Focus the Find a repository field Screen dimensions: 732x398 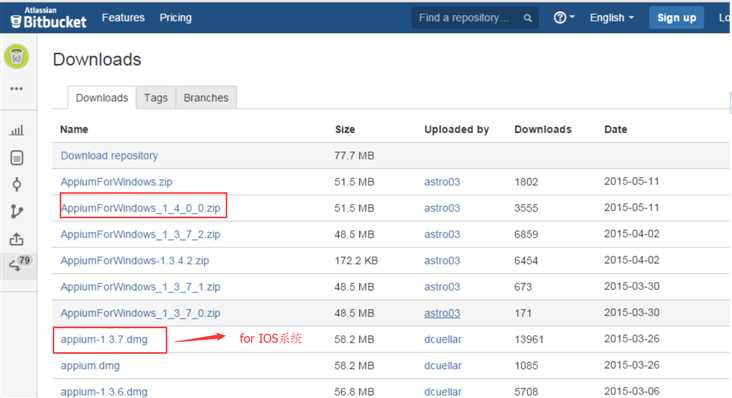click(x=475, y=18)
